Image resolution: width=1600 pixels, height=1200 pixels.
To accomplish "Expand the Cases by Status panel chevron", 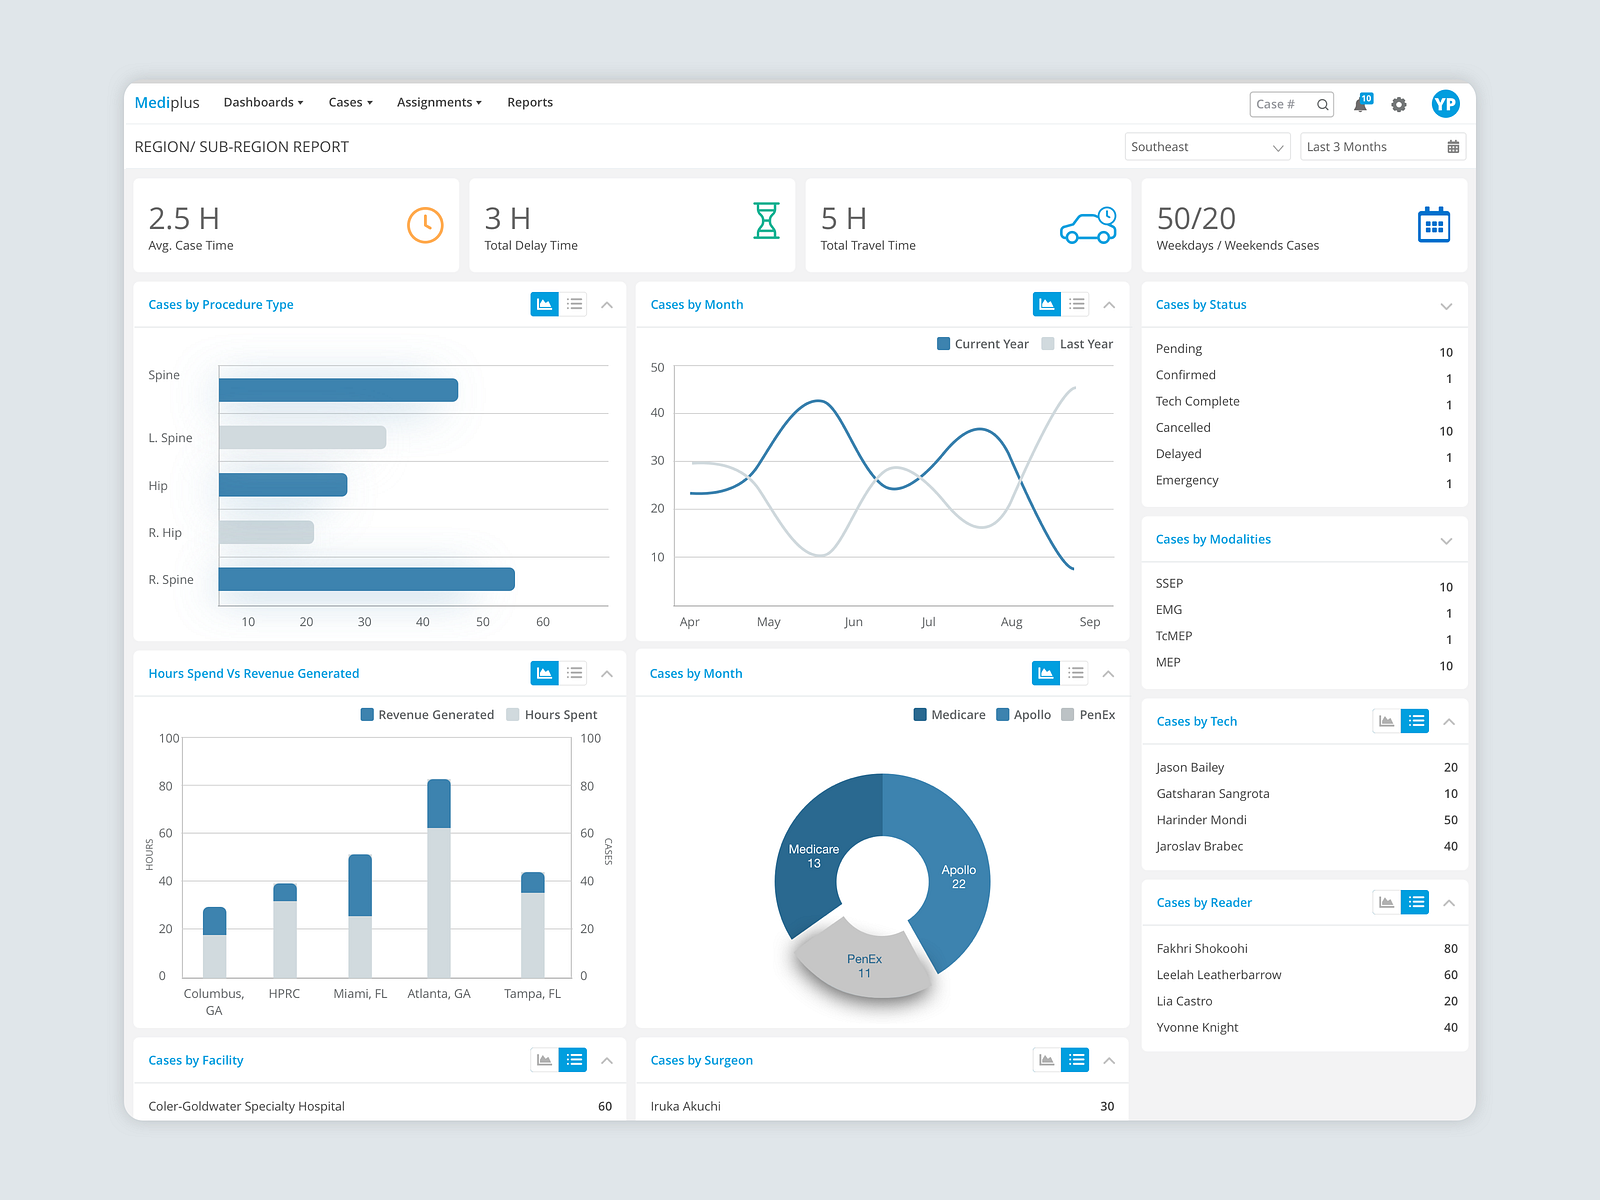I will point(1446,305).
